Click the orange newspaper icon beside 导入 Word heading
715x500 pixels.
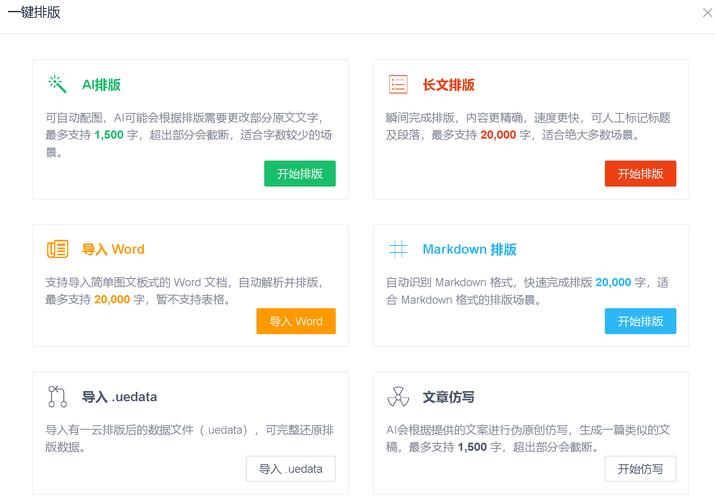coord(57,249)
